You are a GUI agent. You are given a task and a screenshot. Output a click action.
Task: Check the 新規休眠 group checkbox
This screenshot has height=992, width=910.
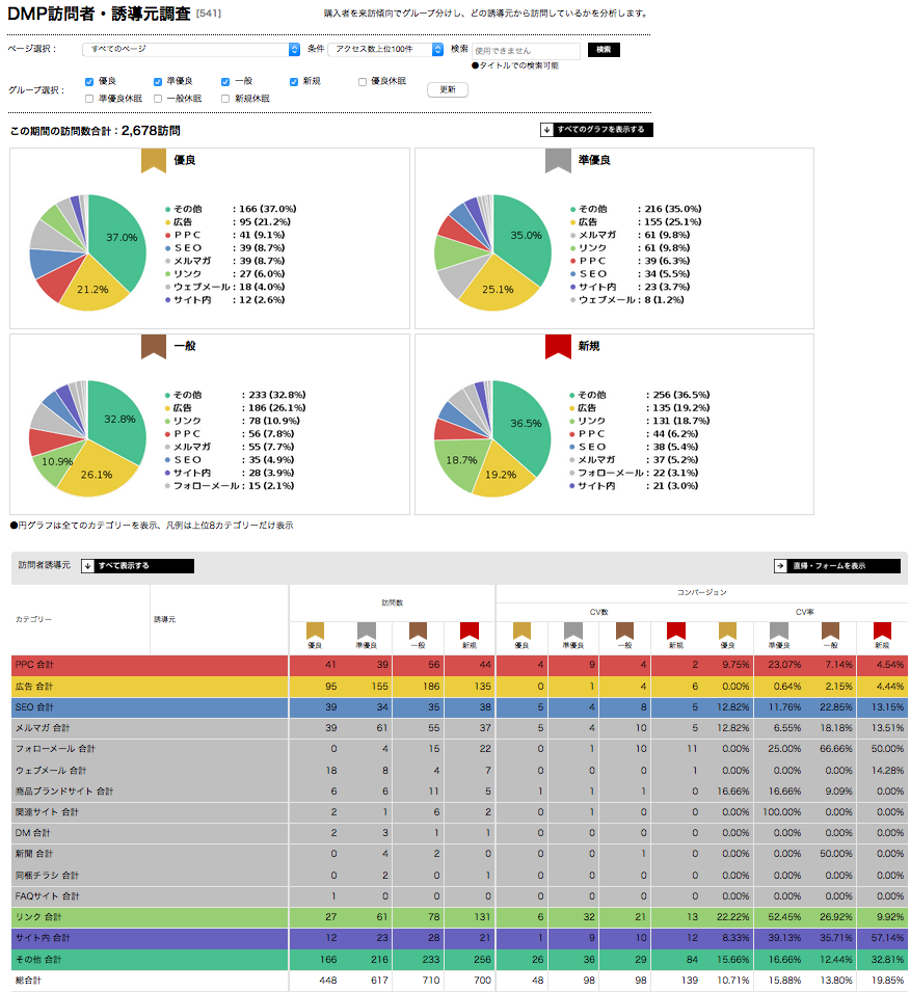(225, 99)
